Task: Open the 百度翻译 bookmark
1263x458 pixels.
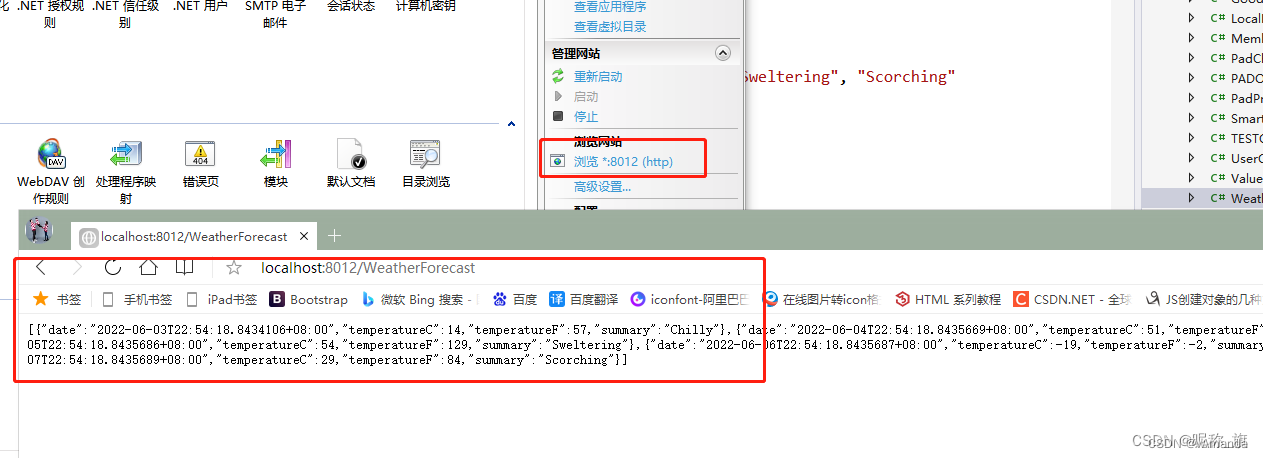Action: pyautogui.click(x=584, y=299)
